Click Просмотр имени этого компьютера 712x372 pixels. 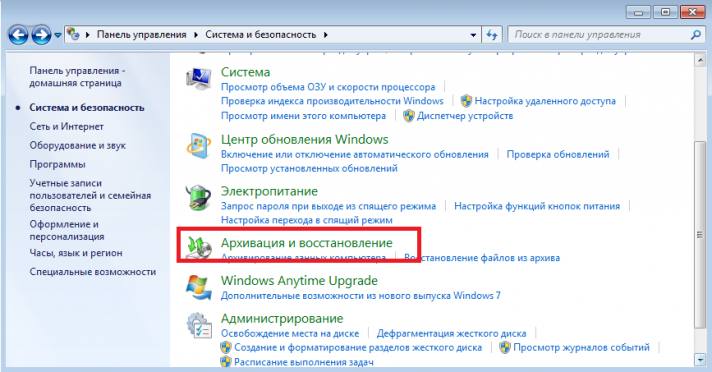303,116
